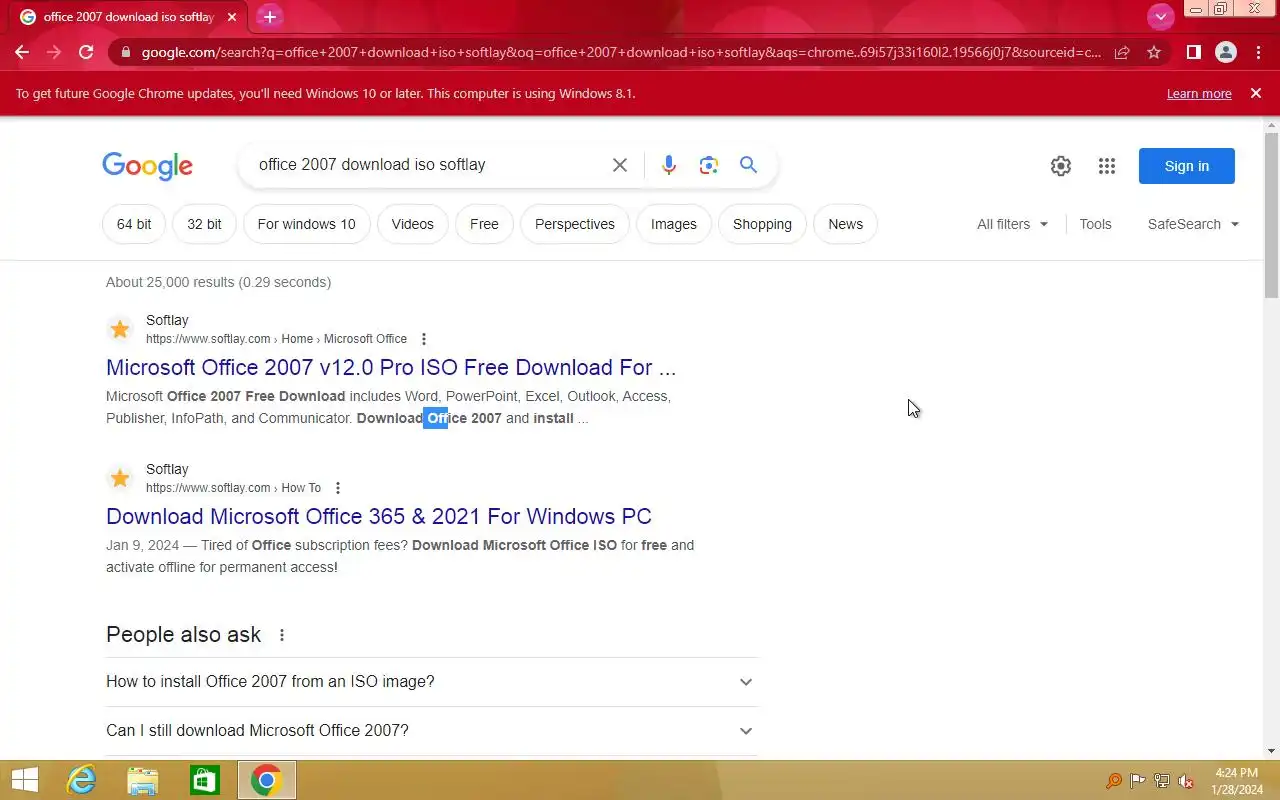The width and height of the screenshot is (1280, 800).
Task: Open Google quick settings gear
Action: (1061, 166)
